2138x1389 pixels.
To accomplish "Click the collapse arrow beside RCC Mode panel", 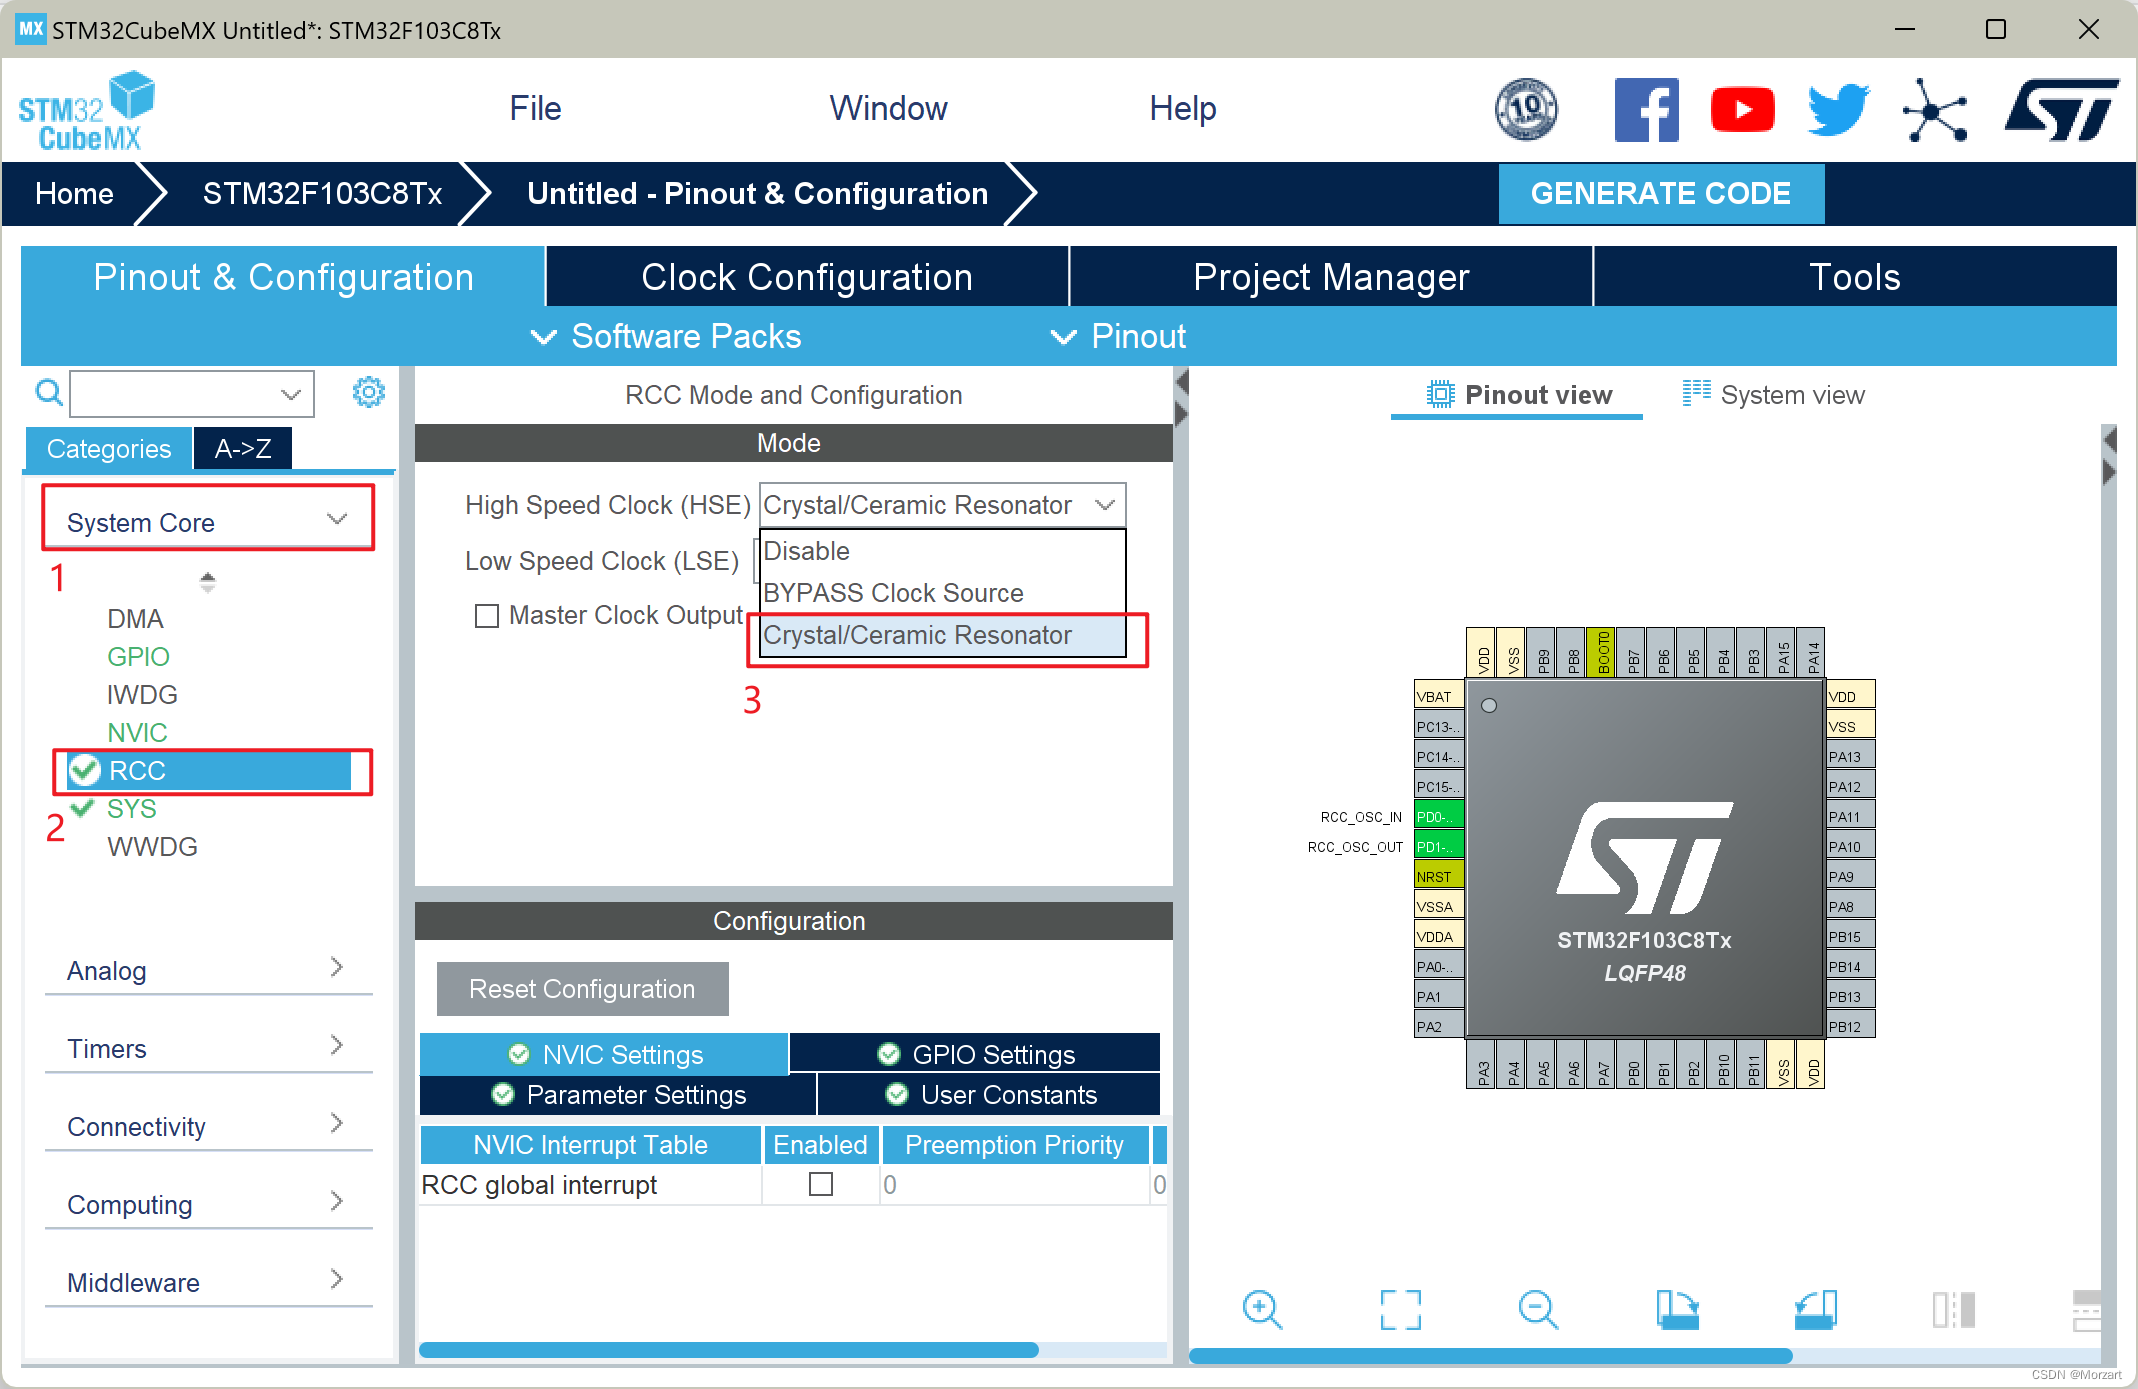I will coord(1181,382).
